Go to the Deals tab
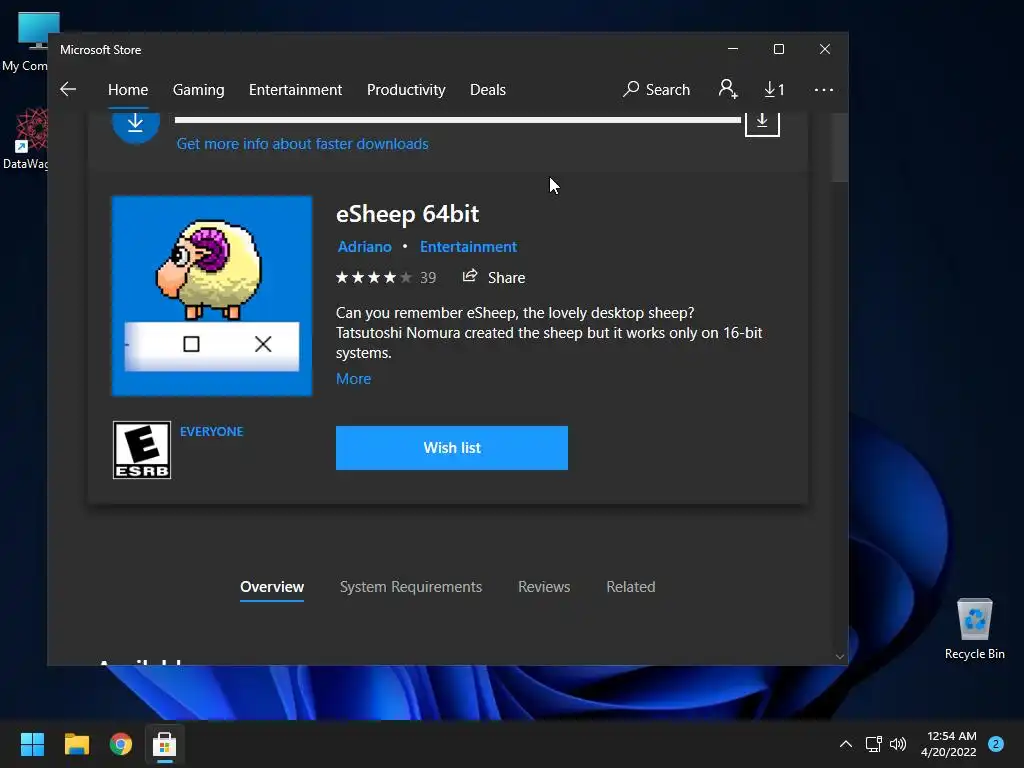The width and height of the screenshot is (1024, 768). tap(488, 89)
